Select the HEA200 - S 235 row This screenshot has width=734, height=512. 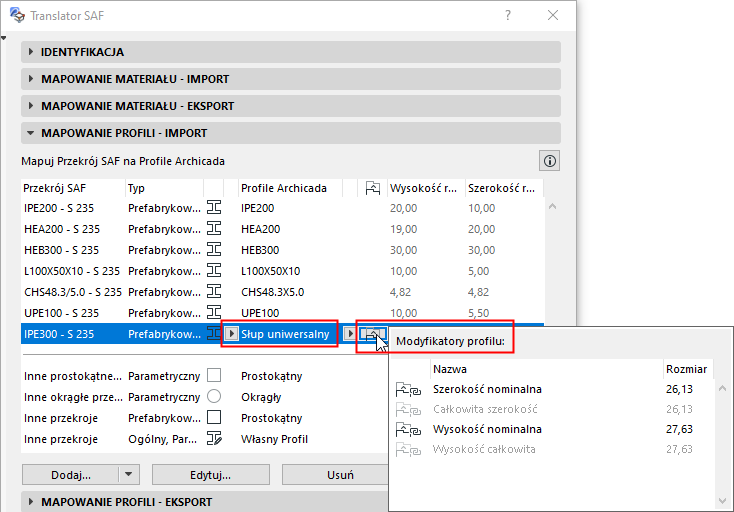click(282, 229)
